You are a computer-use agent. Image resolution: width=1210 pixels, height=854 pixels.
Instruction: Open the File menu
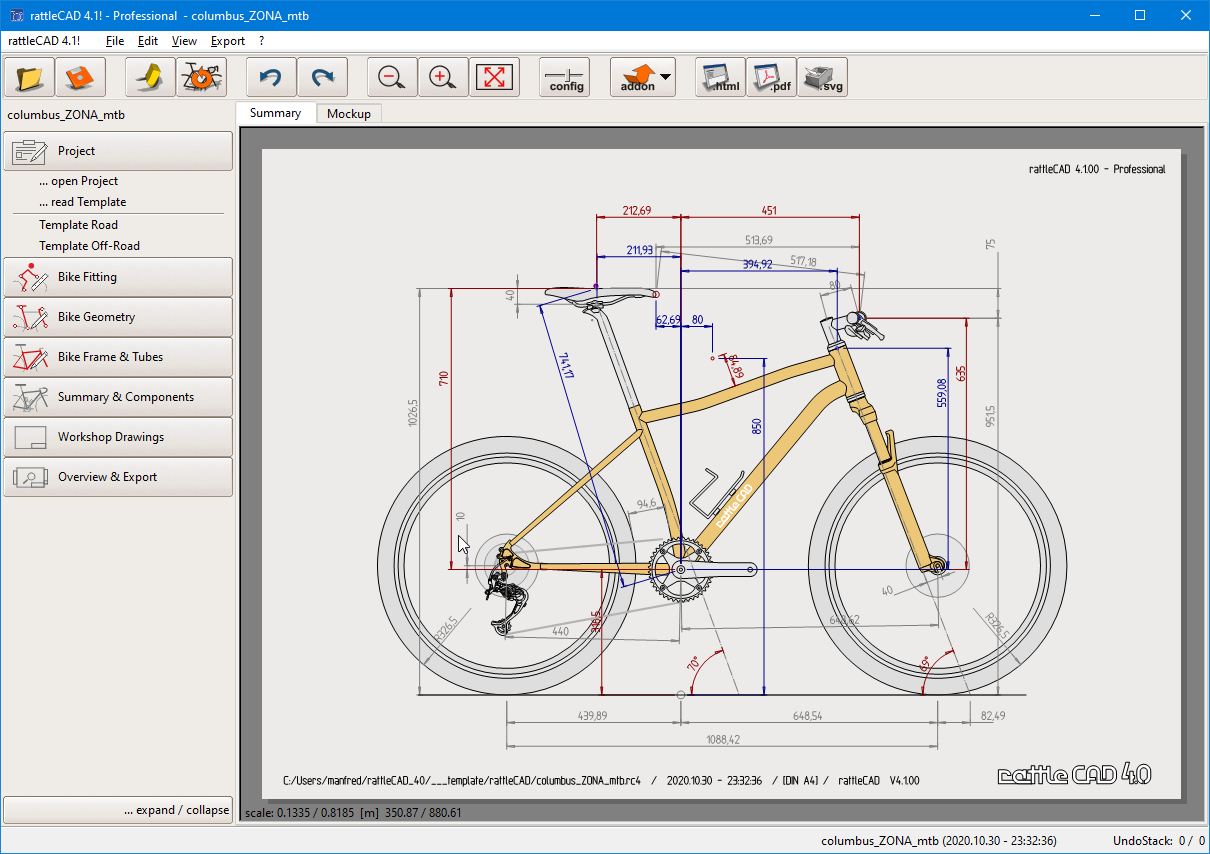(x=115, y=41)
